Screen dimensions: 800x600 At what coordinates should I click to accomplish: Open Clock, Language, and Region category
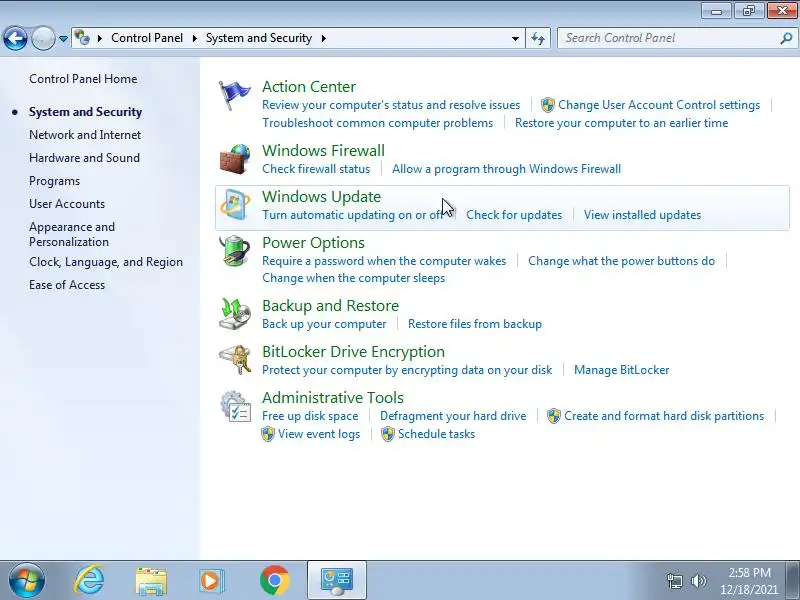[x=106, y=262]
